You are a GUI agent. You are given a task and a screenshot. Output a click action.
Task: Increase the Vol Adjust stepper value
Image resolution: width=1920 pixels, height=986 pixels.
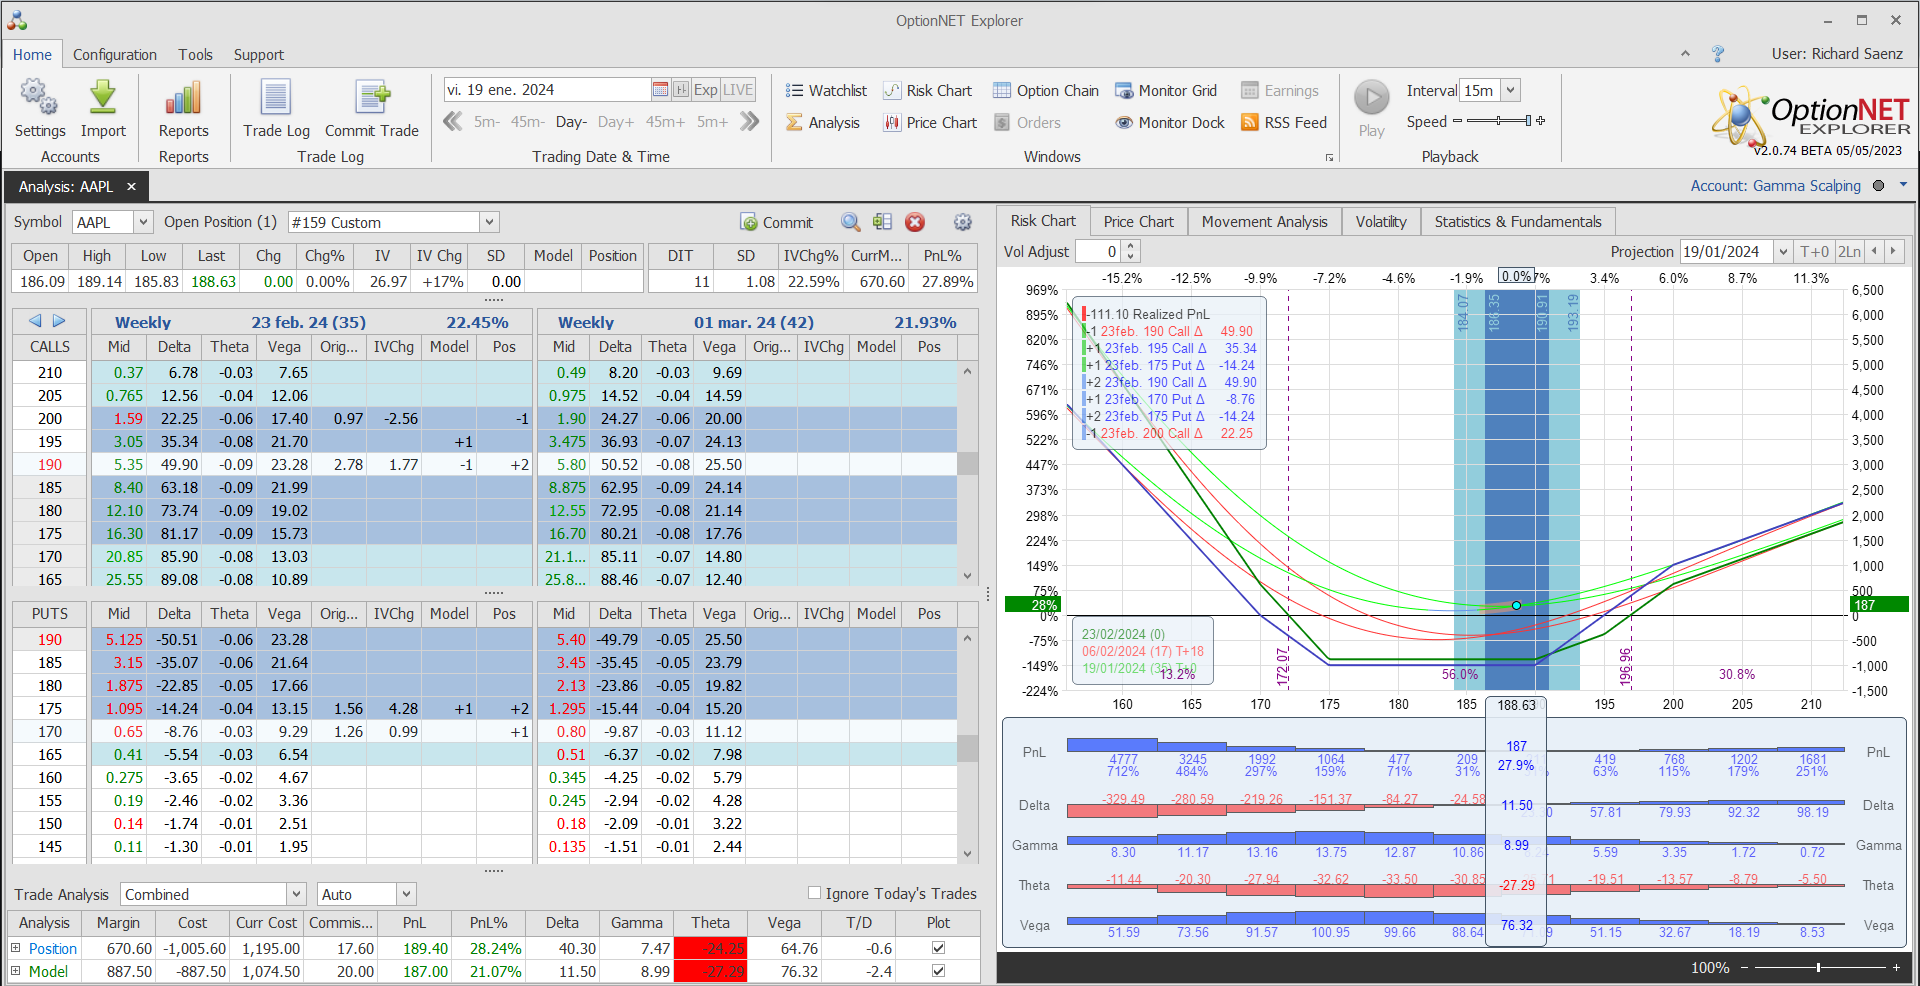[1131, 247]
